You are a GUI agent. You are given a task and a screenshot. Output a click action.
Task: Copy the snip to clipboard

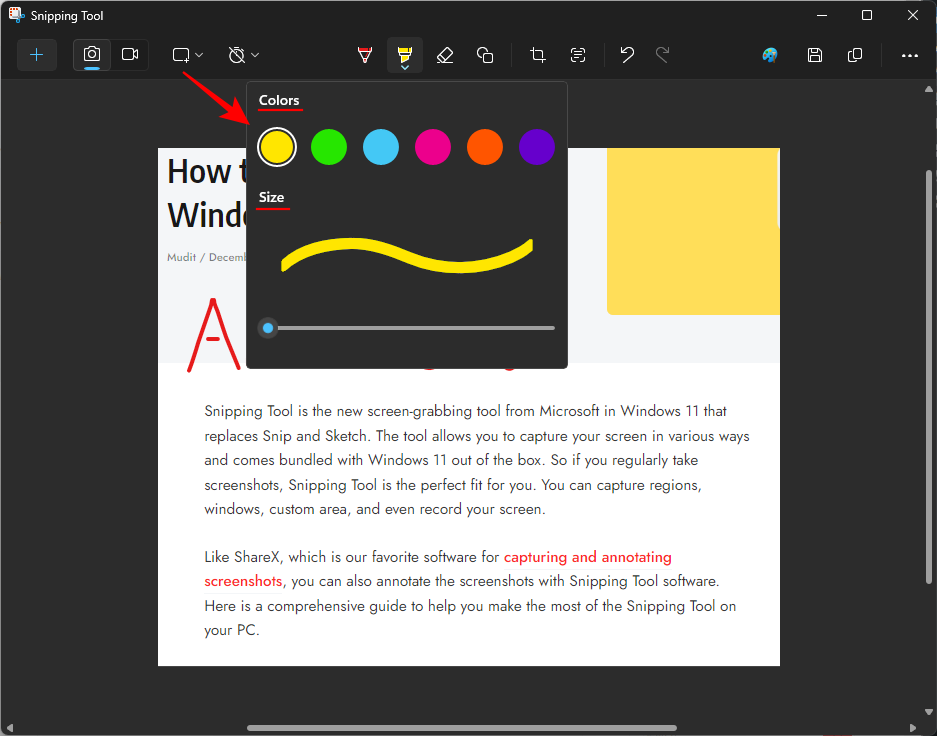click(x=855, y=55)
